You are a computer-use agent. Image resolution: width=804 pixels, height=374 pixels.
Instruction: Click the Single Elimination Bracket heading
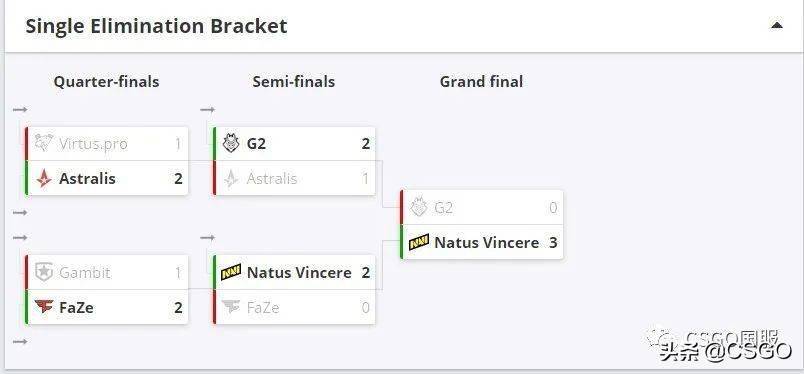coord(156,26)
